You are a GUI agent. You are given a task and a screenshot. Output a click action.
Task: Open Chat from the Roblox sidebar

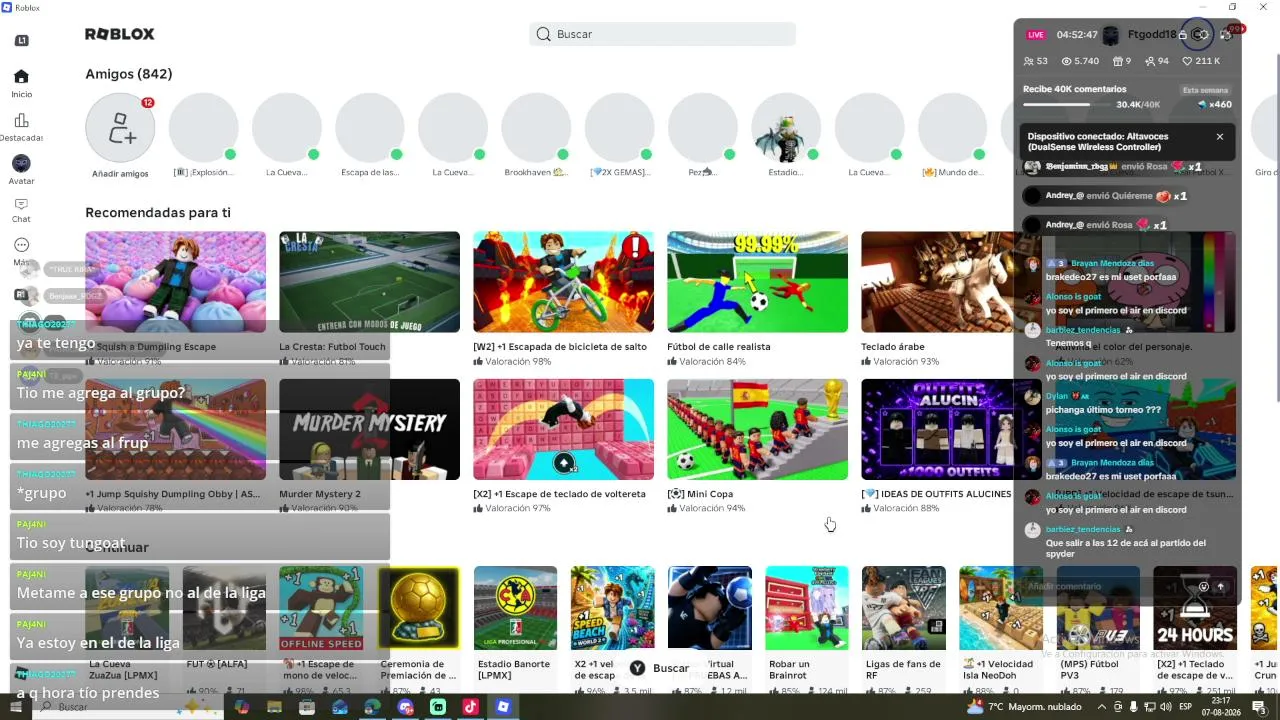click(21, 205)
